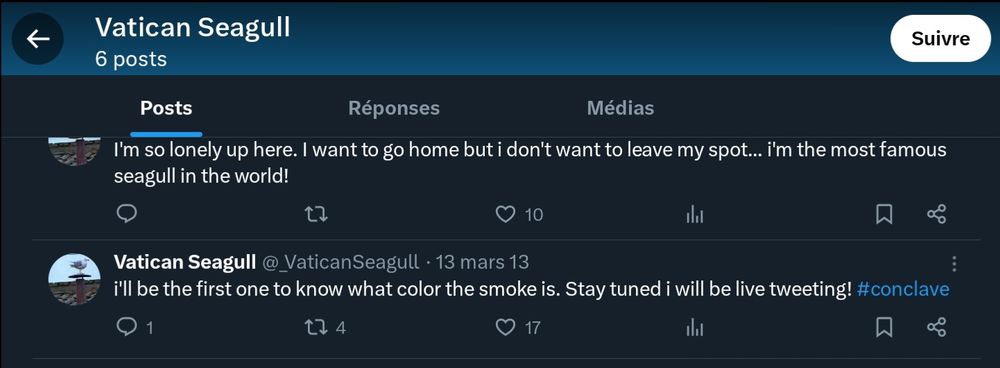The width and height of the screenshot is (1000, 368).
Task: Share the conclave smoke post
Action: (936, 328)
